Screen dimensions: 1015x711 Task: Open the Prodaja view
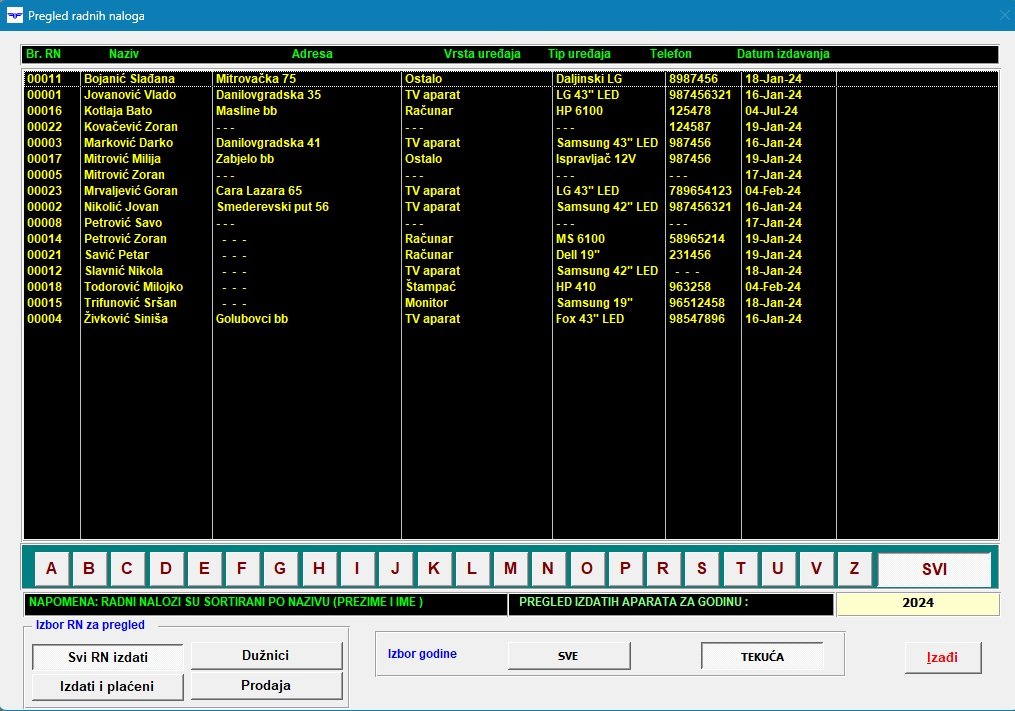pyautogui.click(x=266, y=686)
